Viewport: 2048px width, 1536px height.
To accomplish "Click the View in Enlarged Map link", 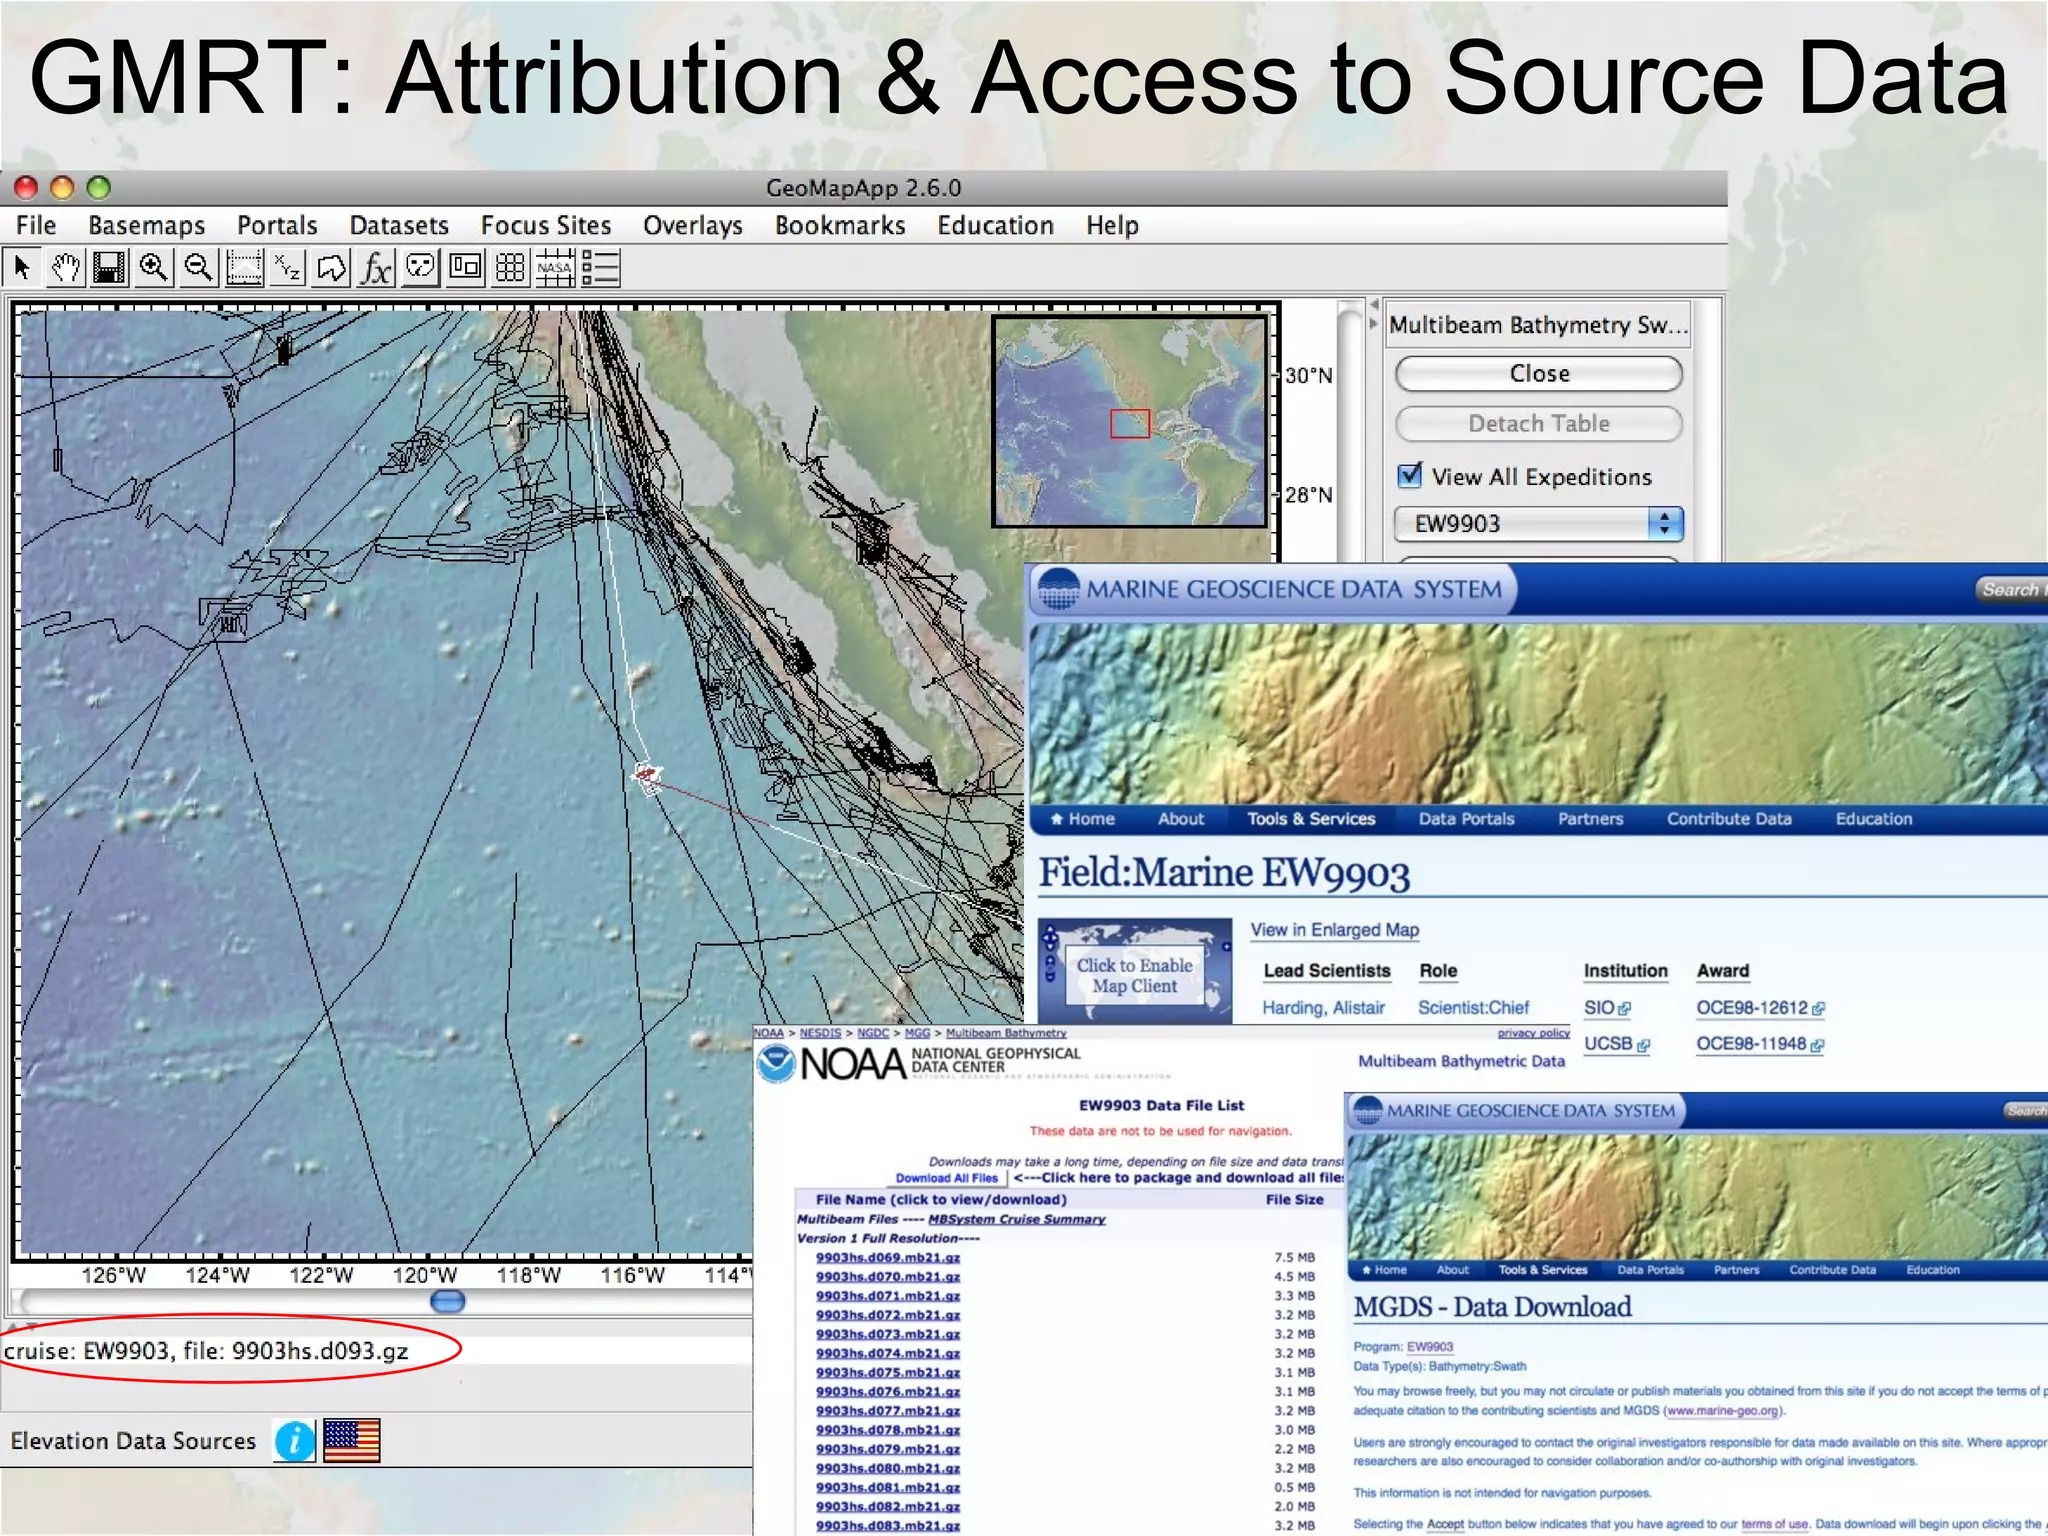I will 1335,930.
